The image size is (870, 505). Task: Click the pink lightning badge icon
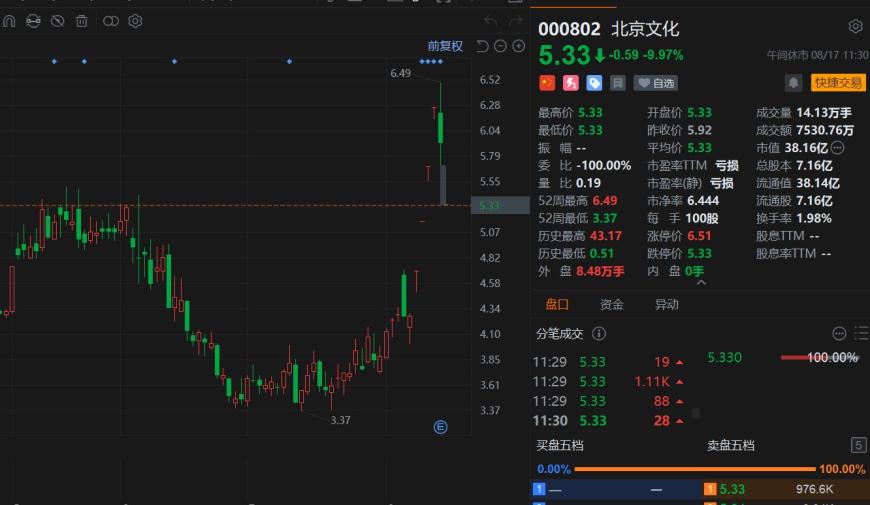click(570, 83)
